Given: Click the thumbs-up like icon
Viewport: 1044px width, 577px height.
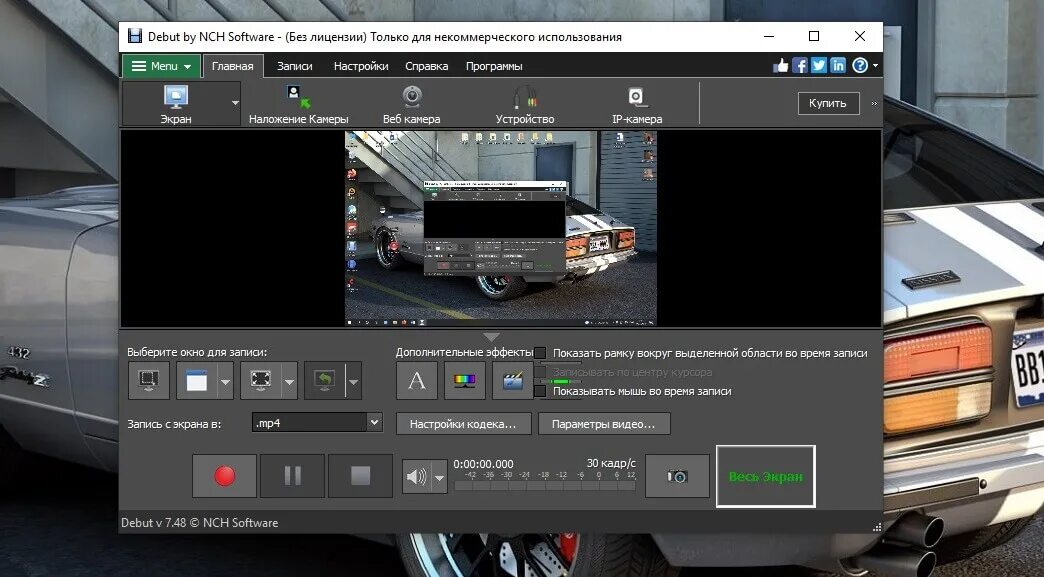Looking at the screenshot, I should pyautogui.click(x=780, y=65).
